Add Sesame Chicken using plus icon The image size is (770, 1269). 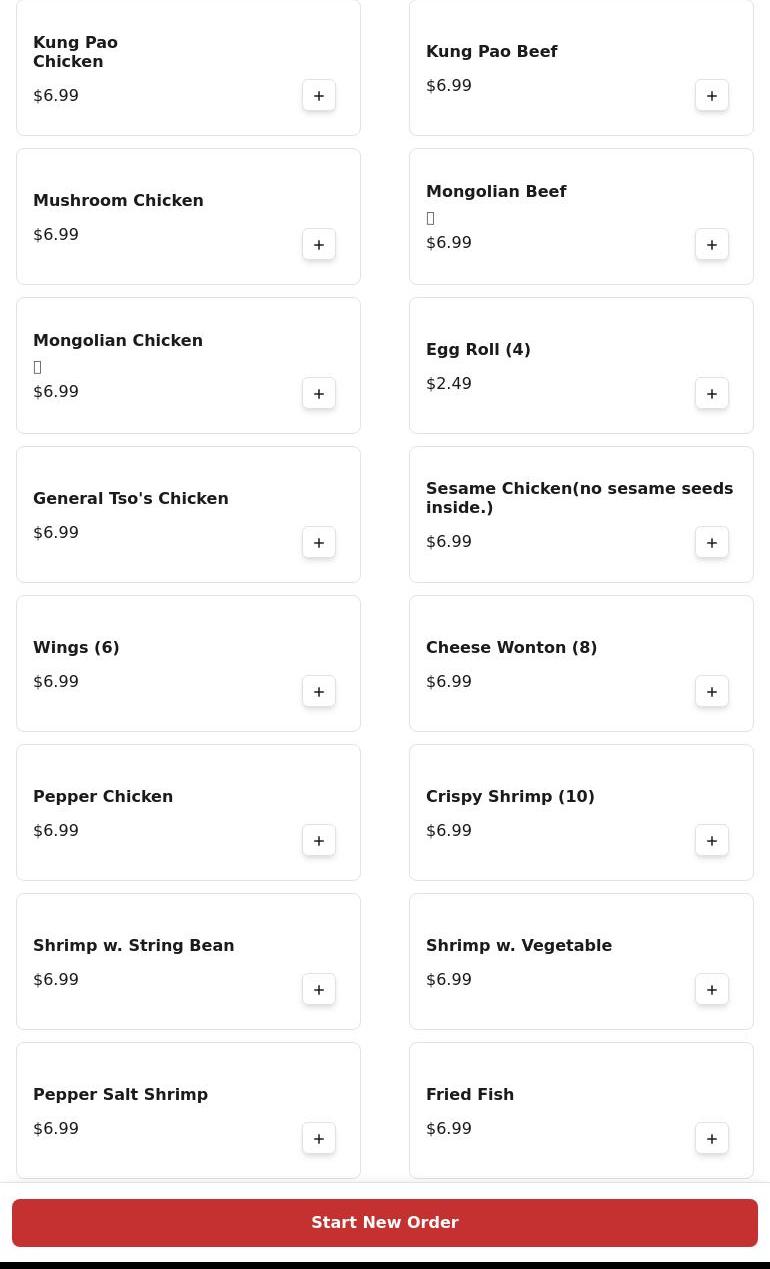pyautogui.click(x=712, y=543)
